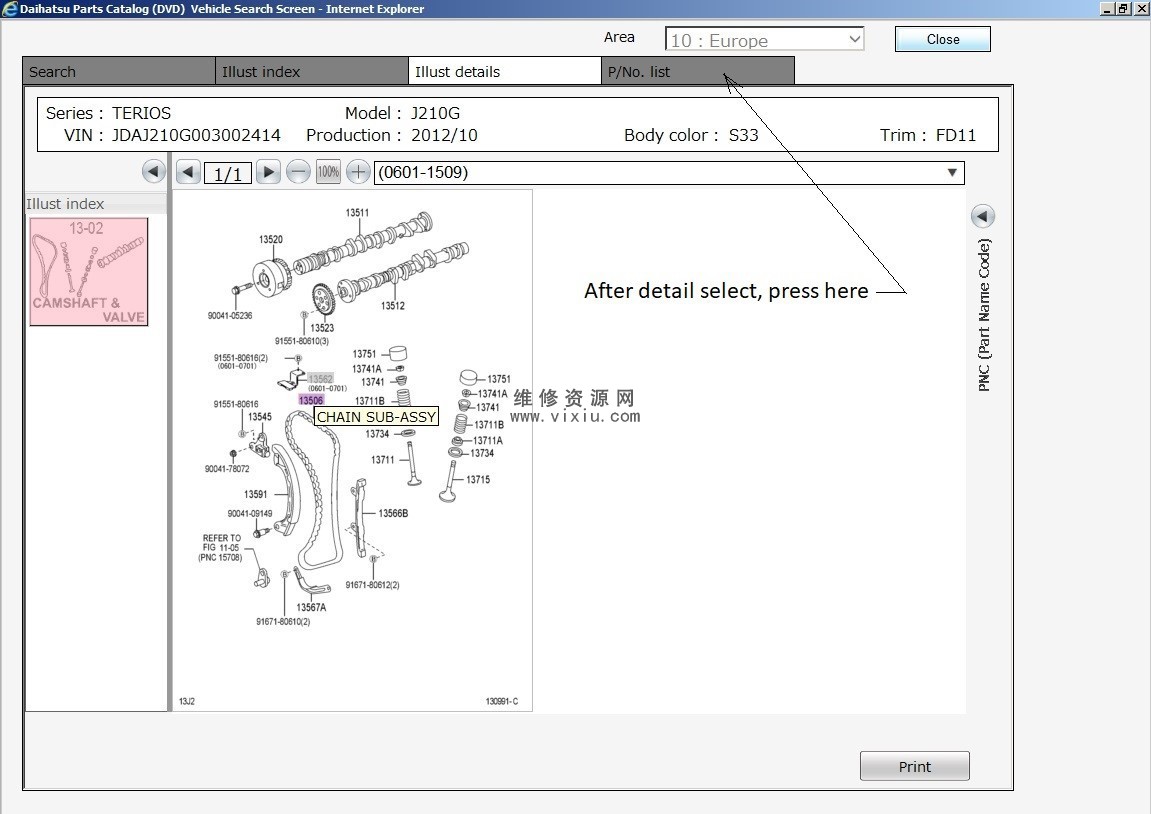Select part number 13591 in diagram

(256, 494)
